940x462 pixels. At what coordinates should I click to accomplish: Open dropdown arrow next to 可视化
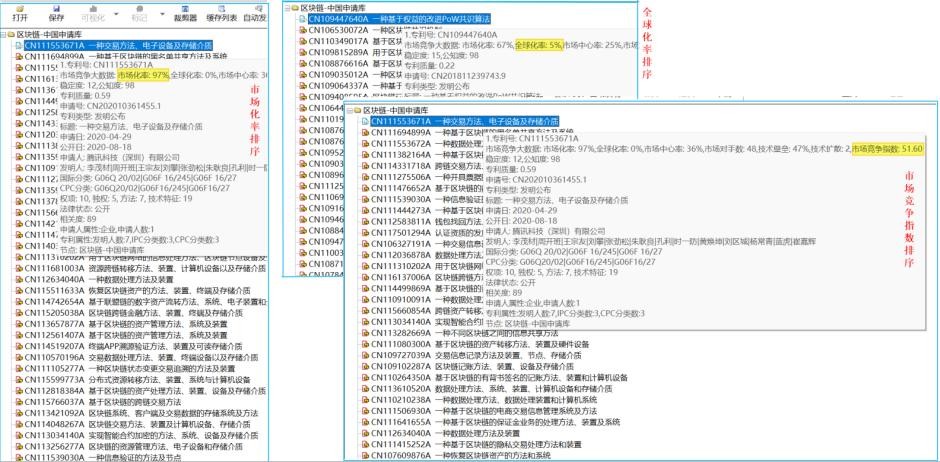coord(117,15)
